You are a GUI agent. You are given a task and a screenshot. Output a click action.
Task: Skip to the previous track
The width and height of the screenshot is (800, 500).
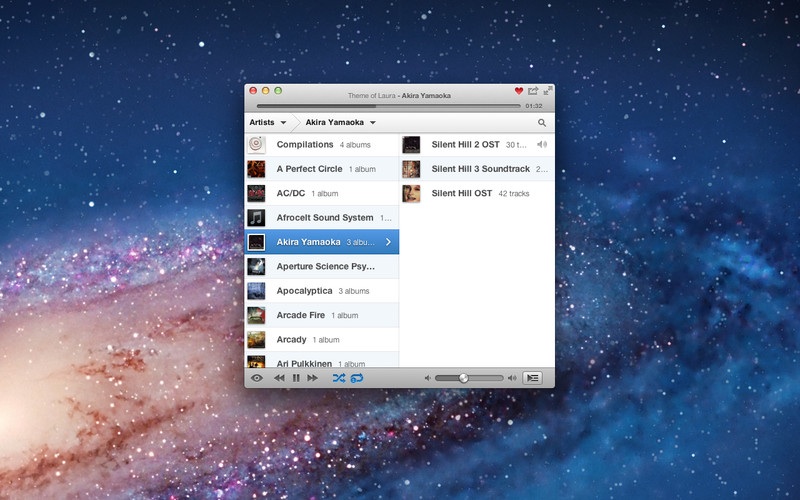pyautogui.click(x=280, y=378)
